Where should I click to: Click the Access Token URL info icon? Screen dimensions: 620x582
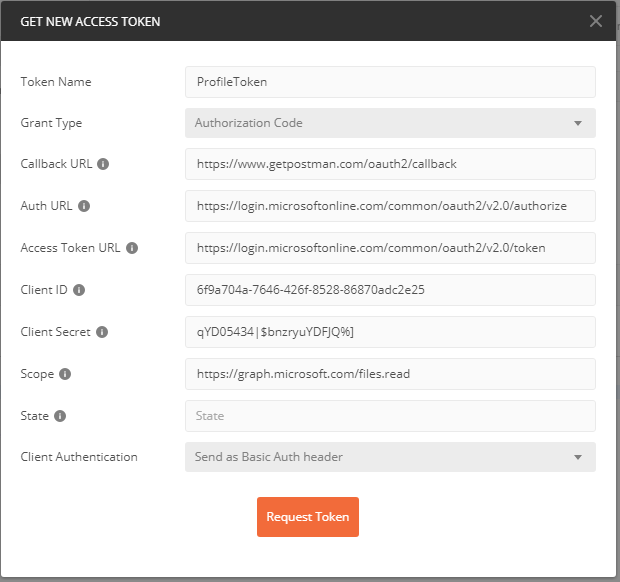click(x=132, y=248)
